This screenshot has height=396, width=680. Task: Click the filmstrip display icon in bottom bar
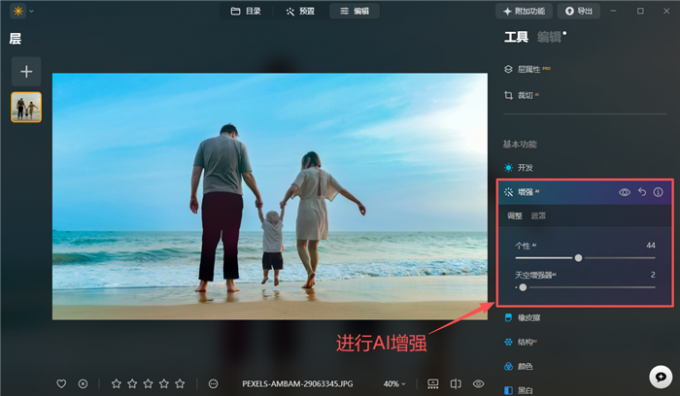pos(433,384)
